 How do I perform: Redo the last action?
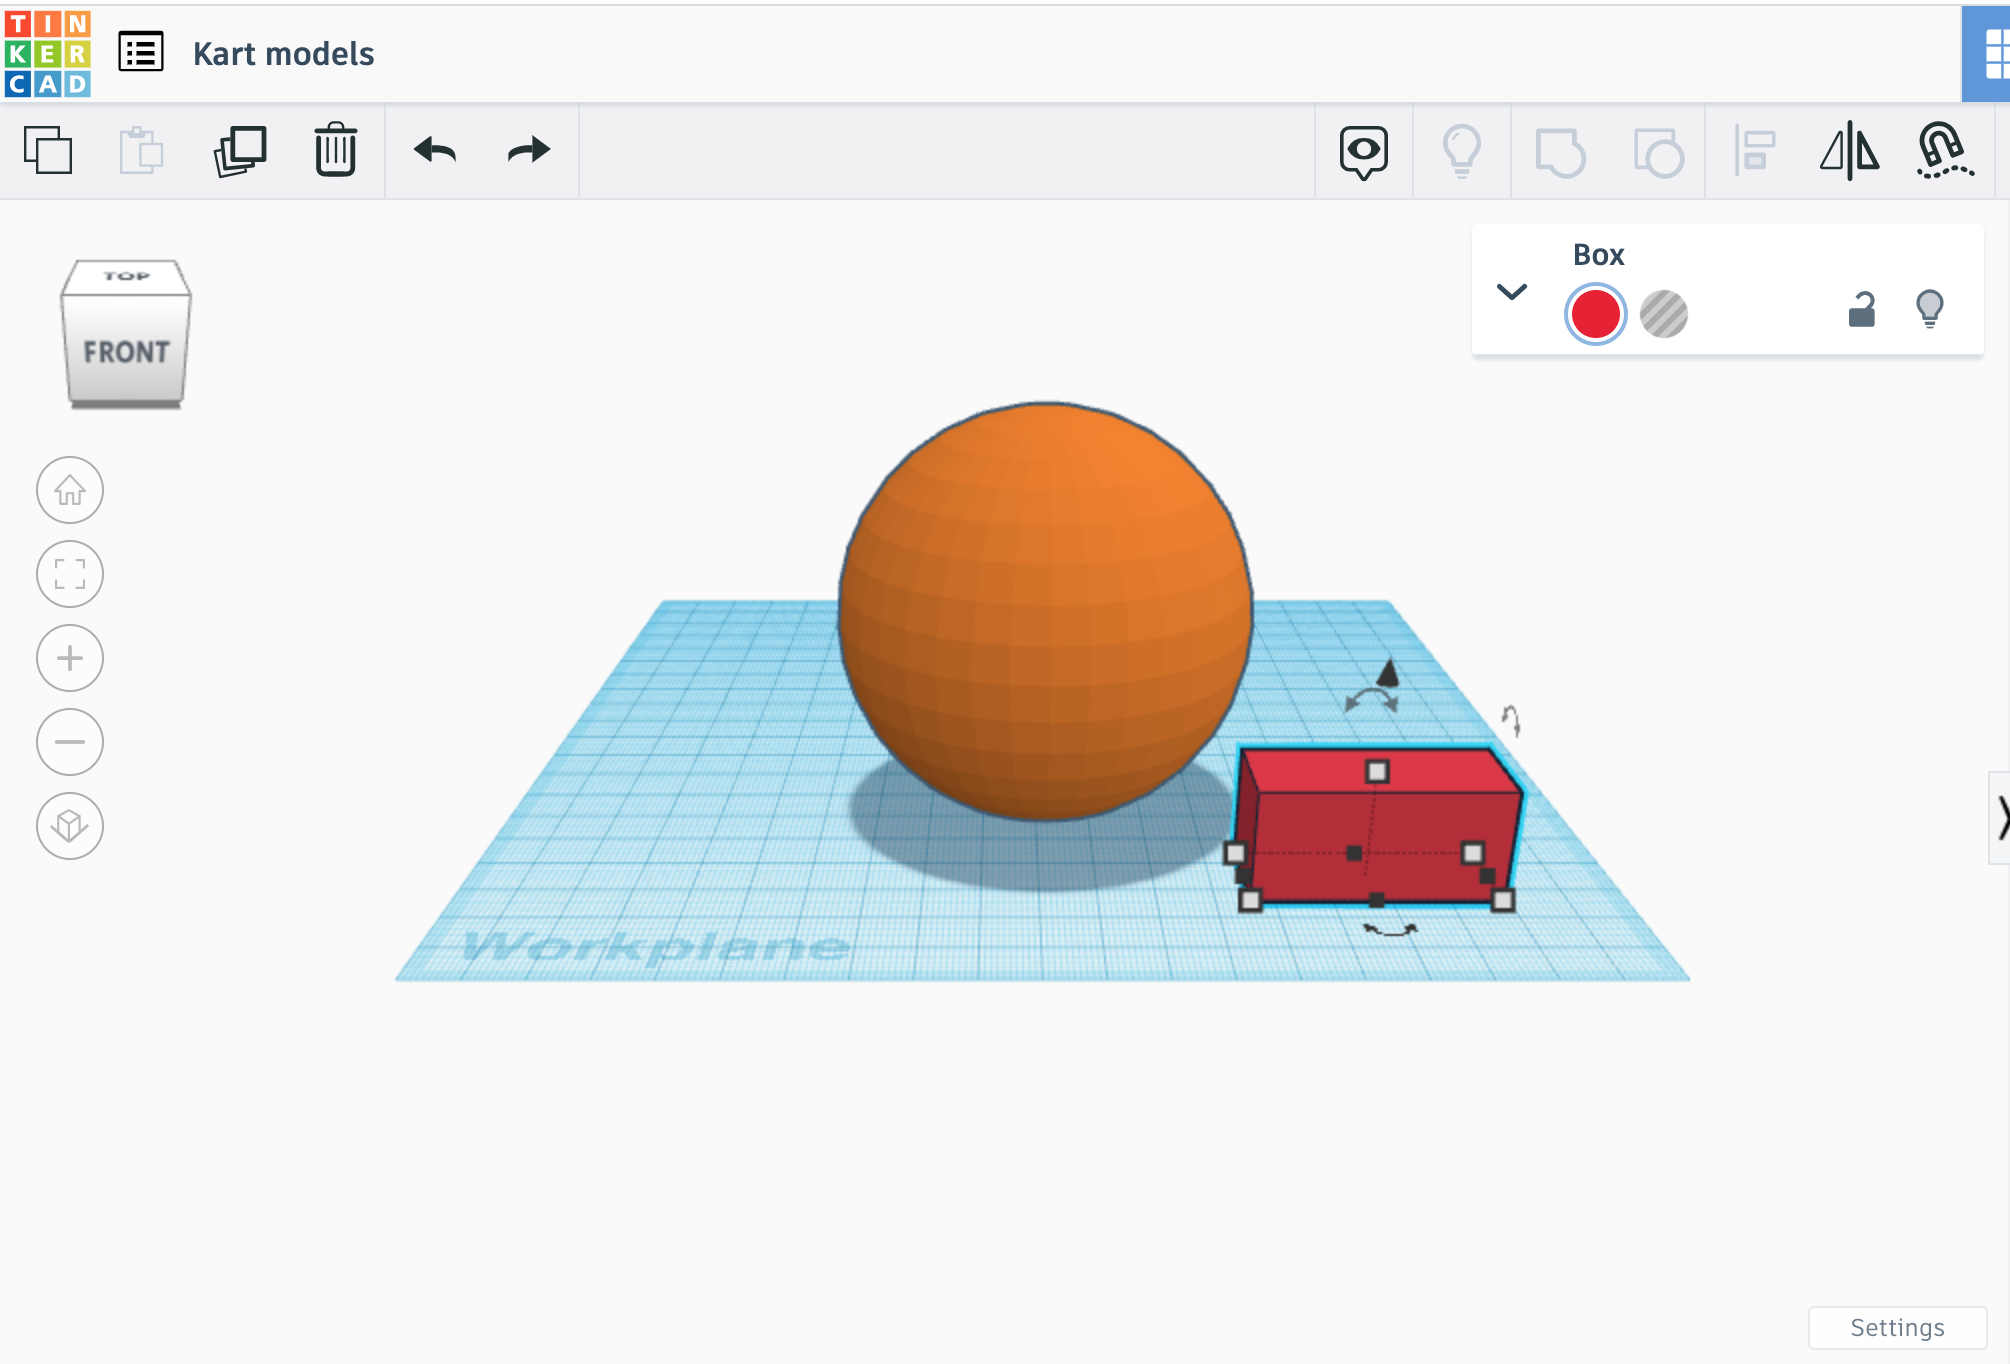coord(528,150)
